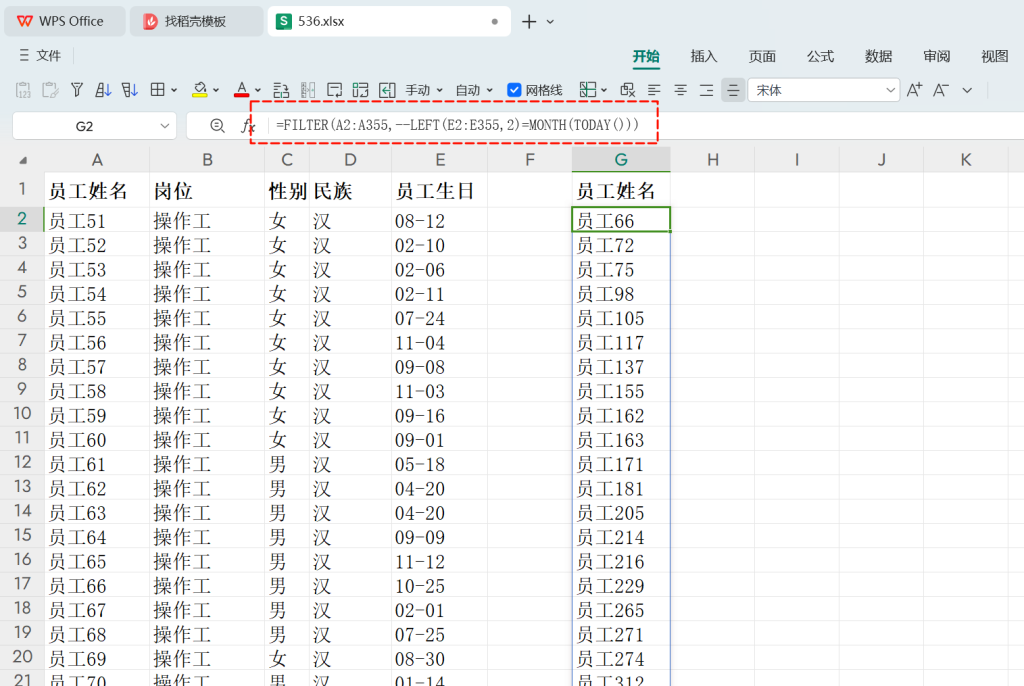Viewport: 1024px width, 686px height.
Task: Expand more toolbar options chevron
Action: [x=967, y=90]
